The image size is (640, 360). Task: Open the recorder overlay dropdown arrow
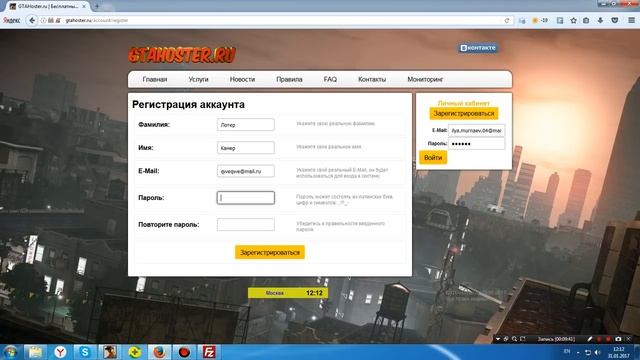(x=498, y=339)
